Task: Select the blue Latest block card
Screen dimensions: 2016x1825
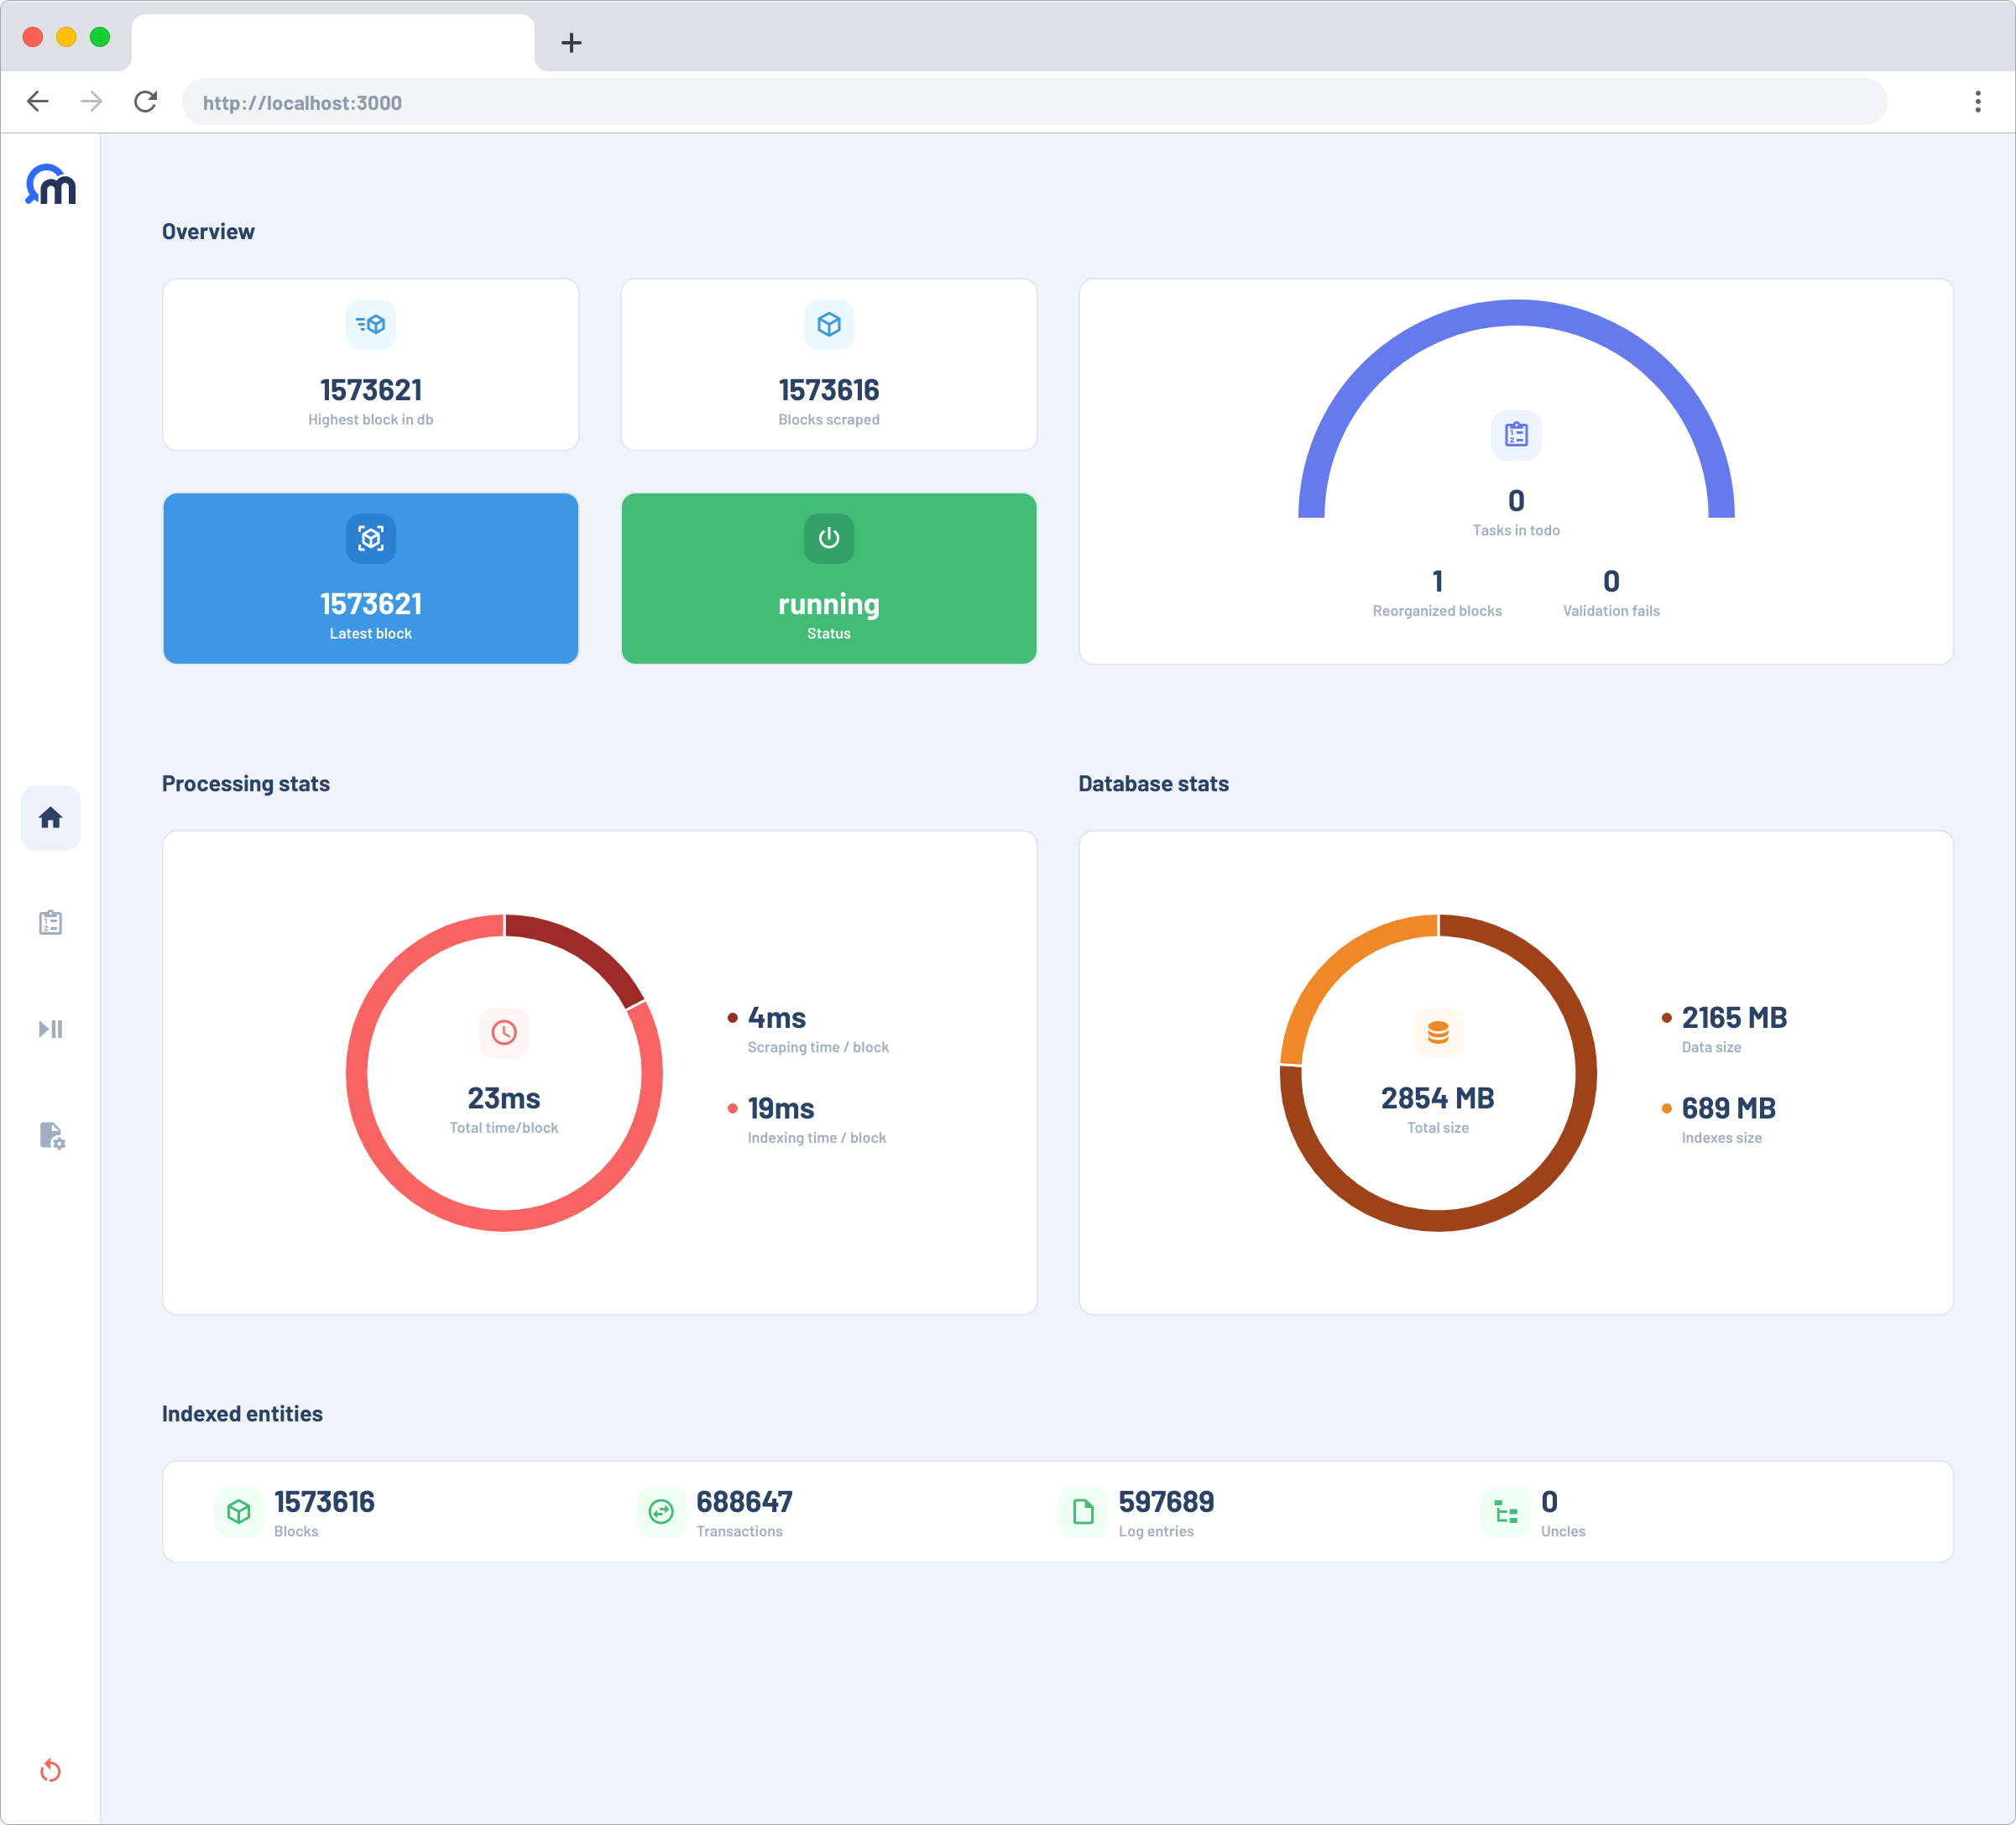Action: tap(371, 578)
